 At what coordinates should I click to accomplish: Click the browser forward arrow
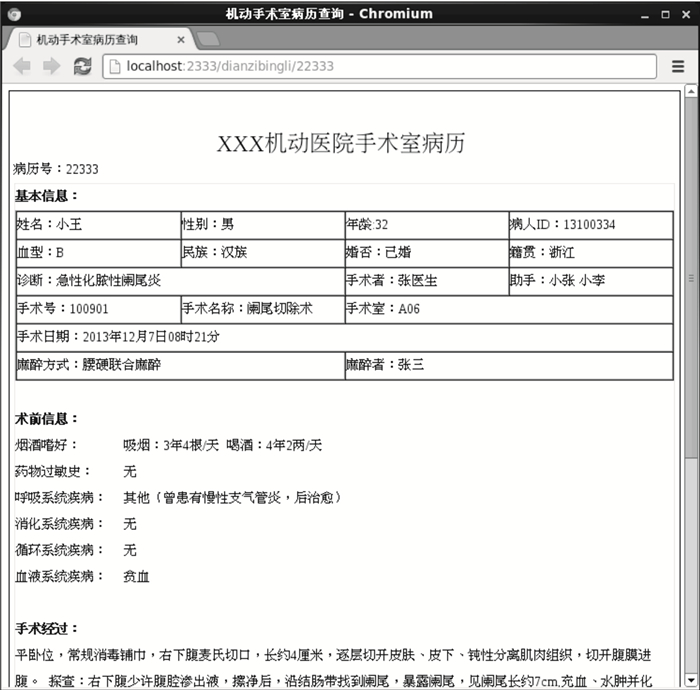click(x=52, y=66)
